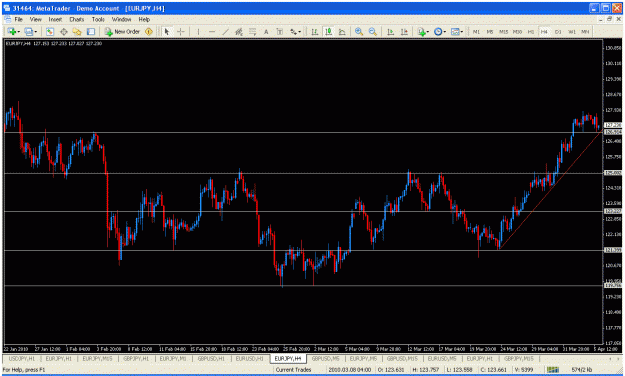Switch to the EURJPY,M15 chart tab
The image size is (625, 376).
[97, 359]
